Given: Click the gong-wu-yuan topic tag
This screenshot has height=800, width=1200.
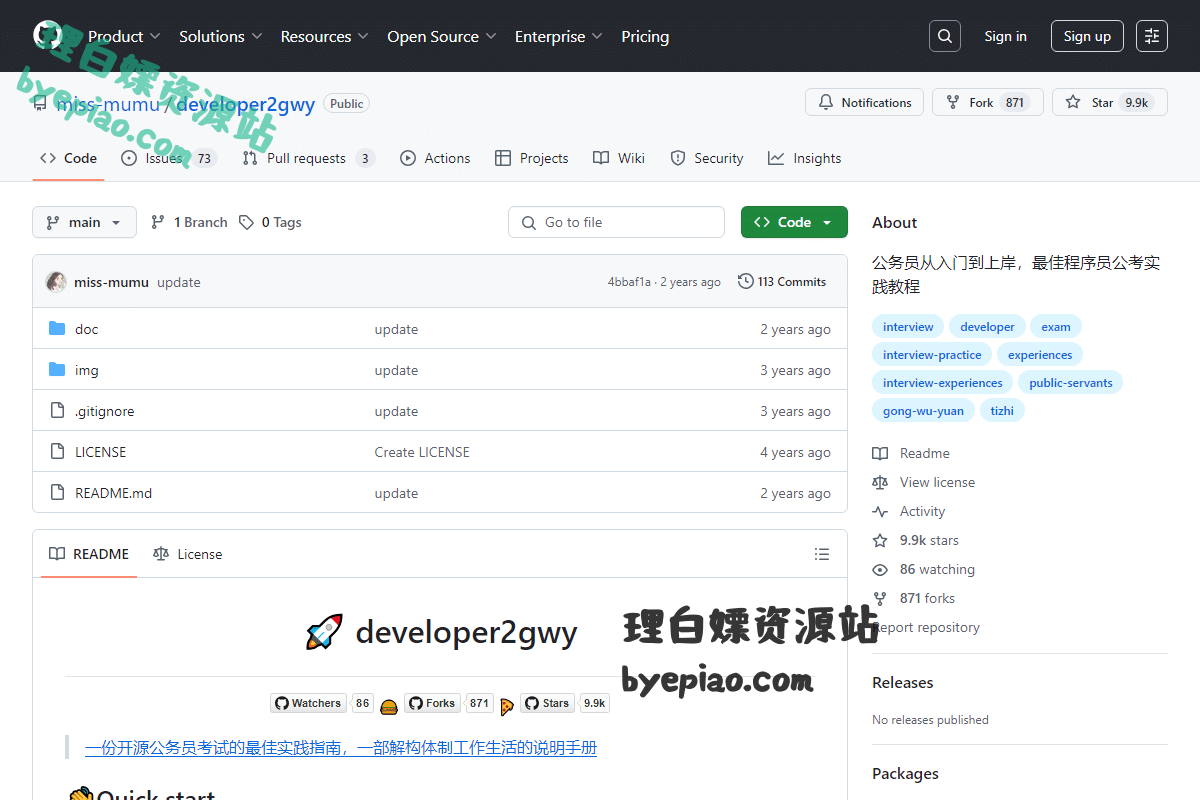Looking at the screenshot, I should coord(923,411).
